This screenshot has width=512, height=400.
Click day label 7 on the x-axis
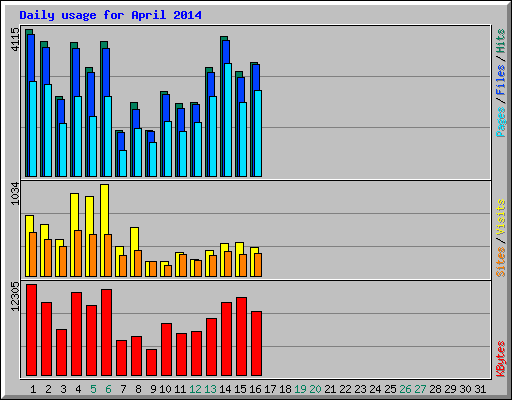tap(123, 389)
